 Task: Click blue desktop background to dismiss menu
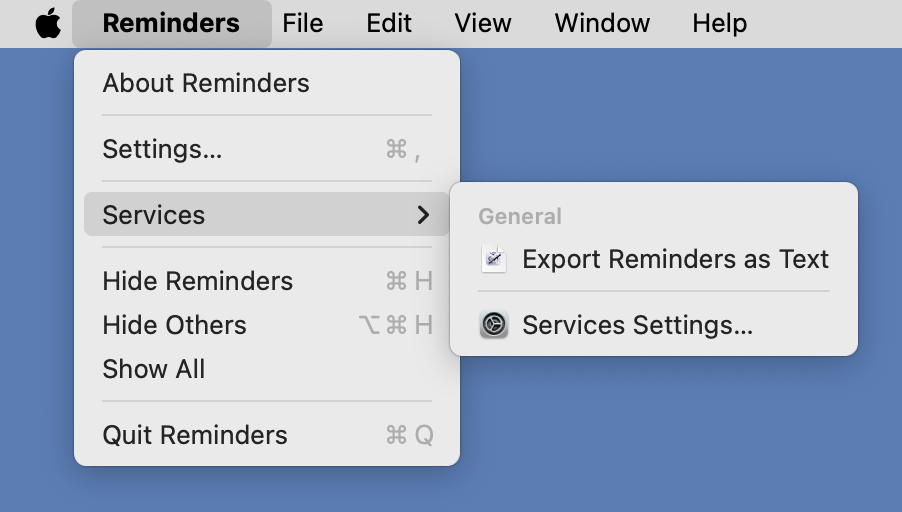point(680,440)
